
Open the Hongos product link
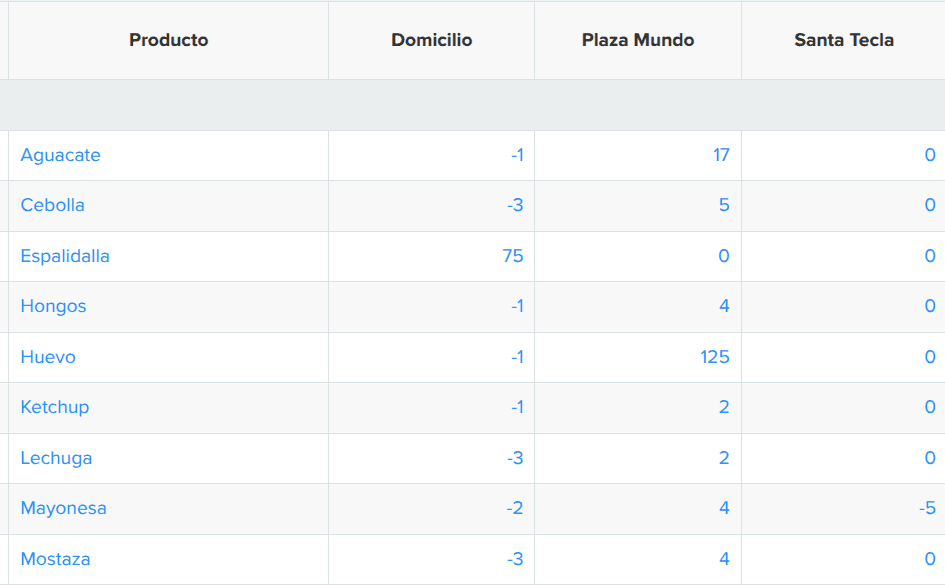(53, 306)
